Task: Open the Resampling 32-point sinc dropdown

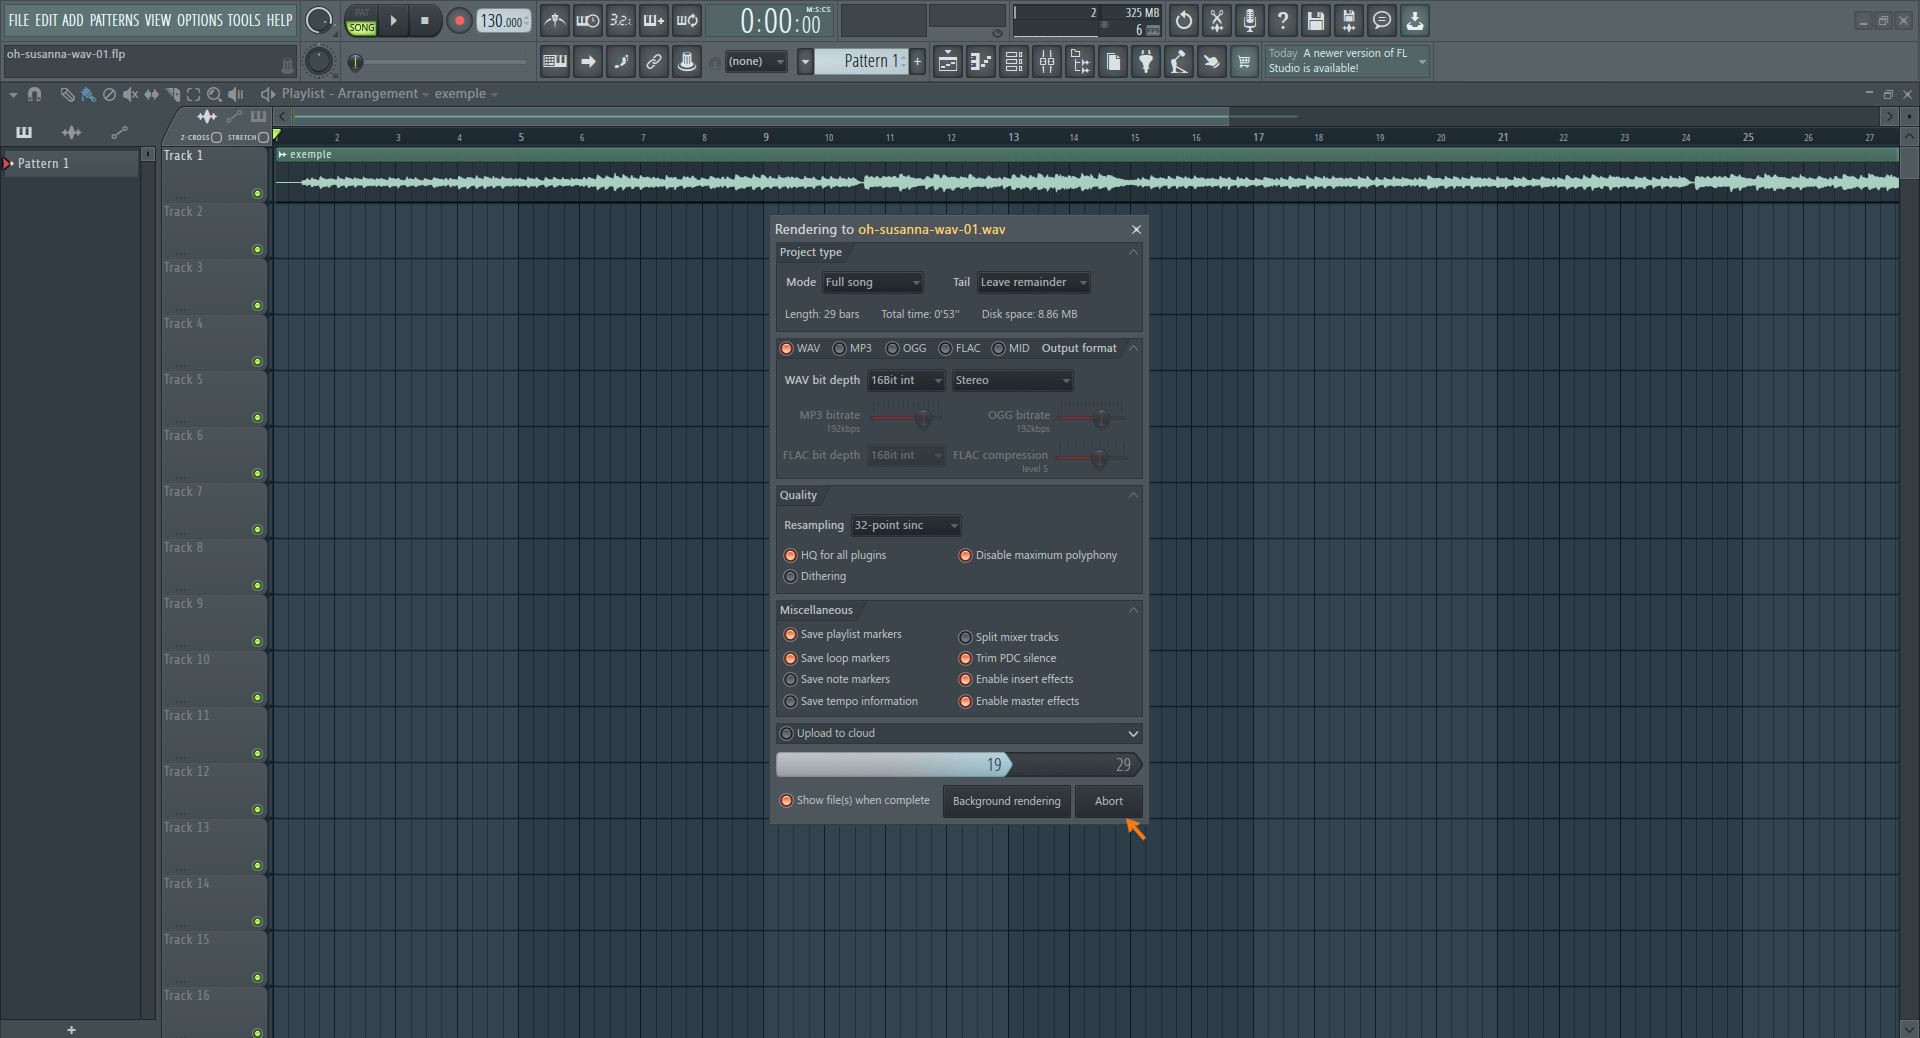Action: tap(906, 525)
